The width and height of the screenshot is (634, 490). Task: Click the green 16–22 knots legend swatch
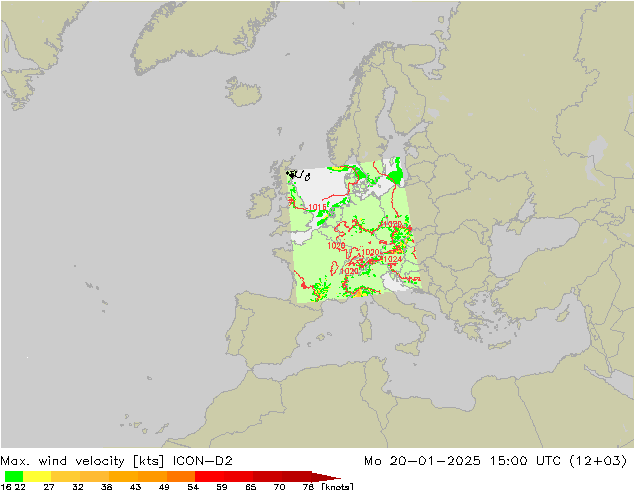tap(14, 476)
